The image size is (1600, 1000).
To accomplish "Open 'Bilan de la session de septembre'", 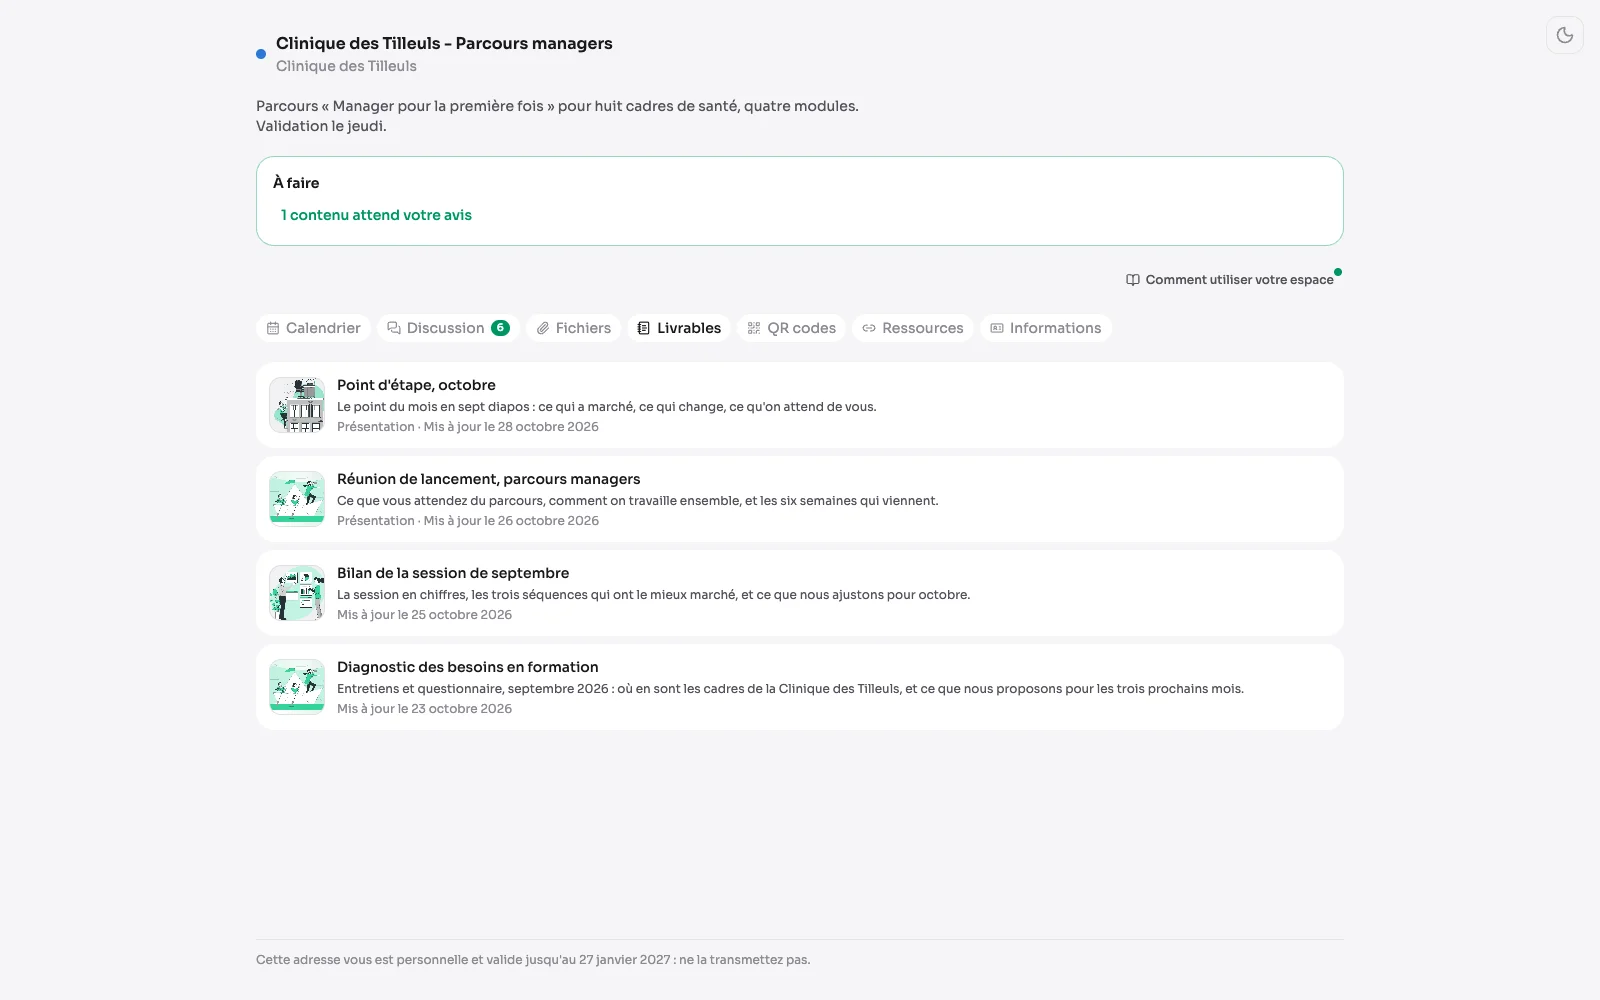I will (799, 593).
